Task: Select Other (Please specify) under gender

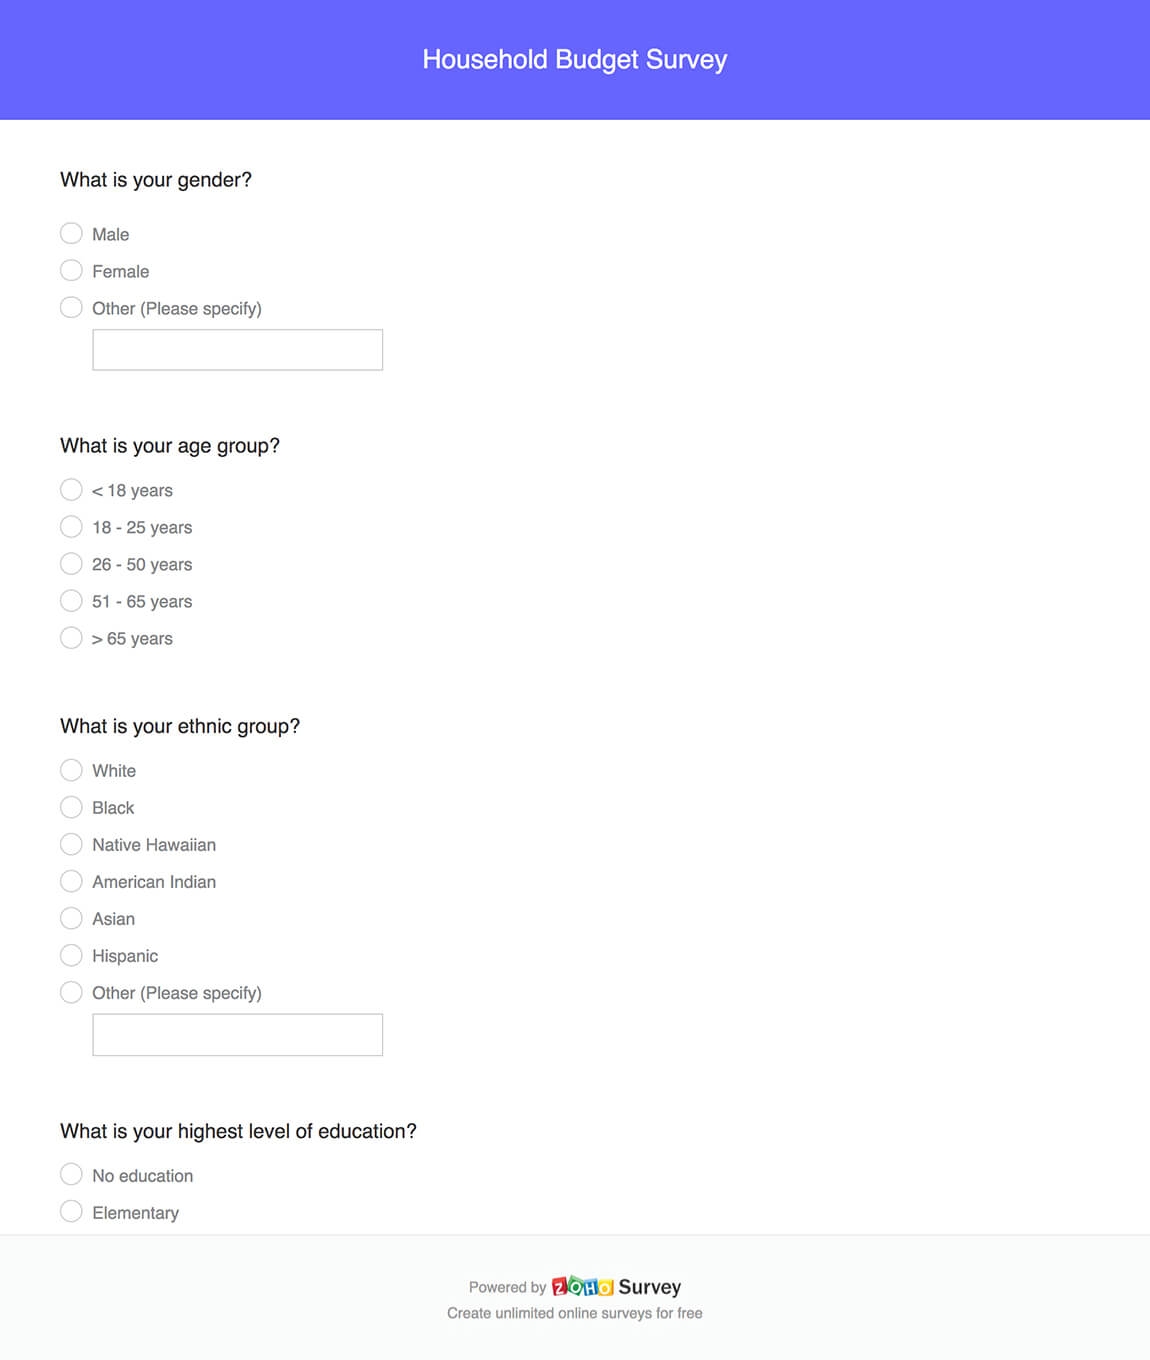Action: point(71,308)
